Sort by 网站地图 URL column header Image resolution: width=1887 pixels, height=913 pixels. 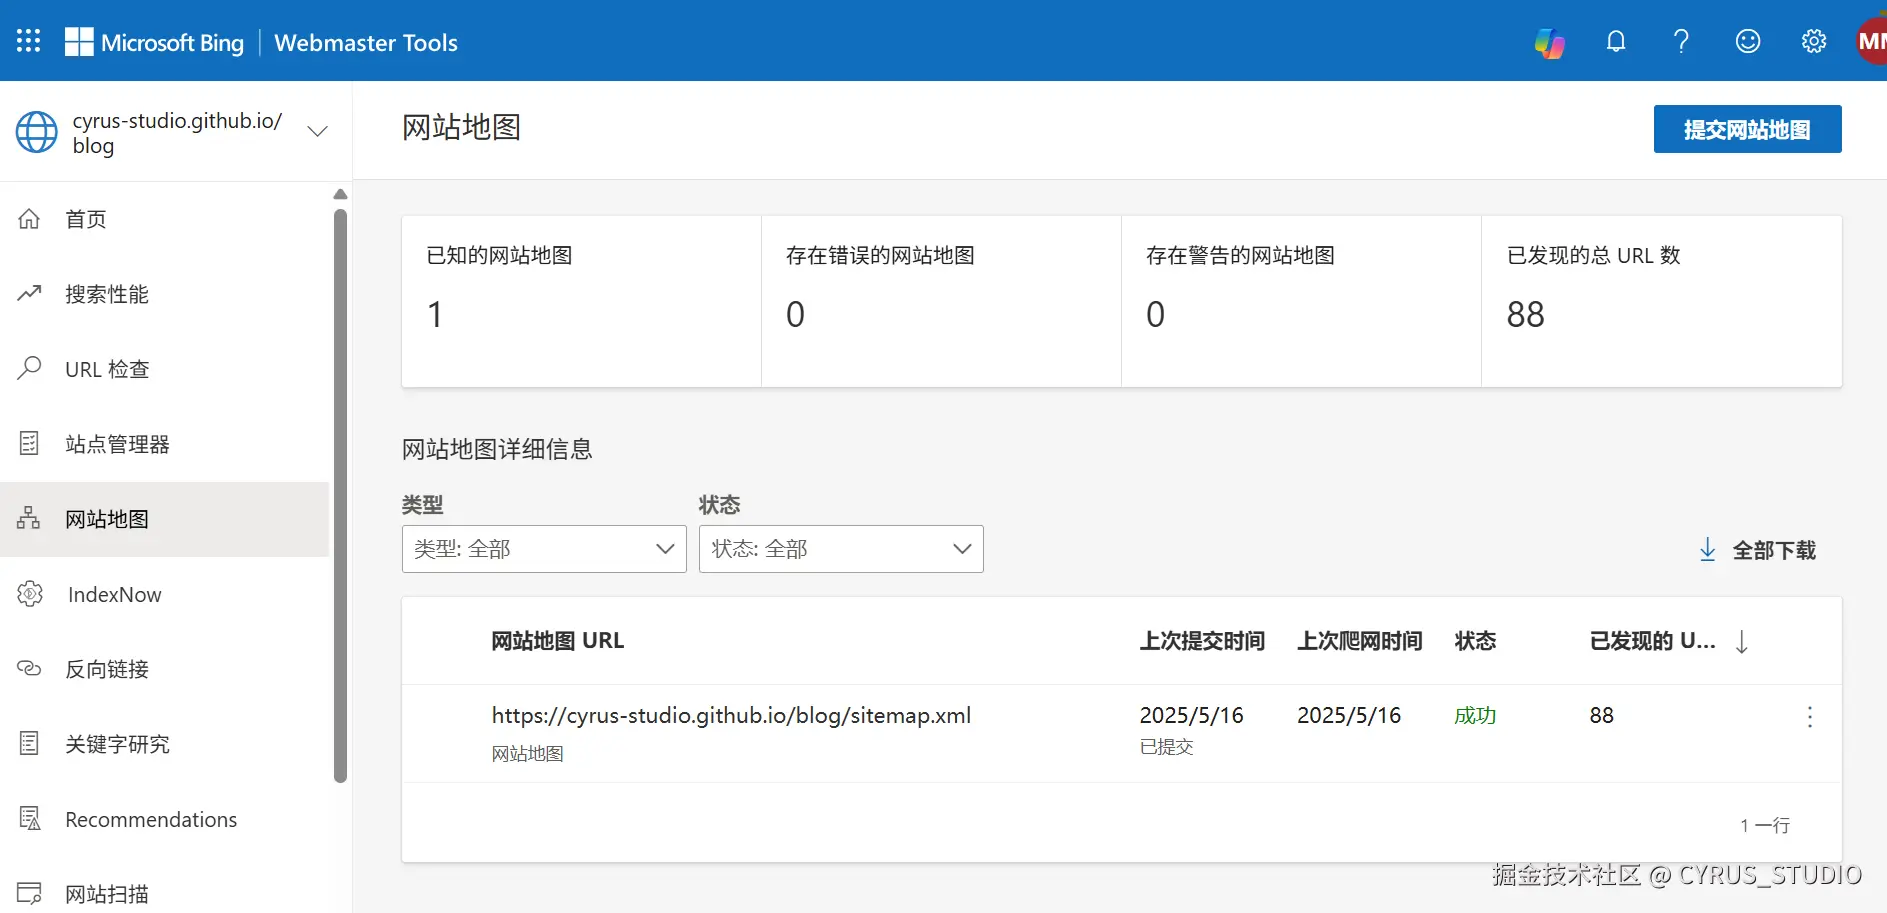click(x=558, y=641)
